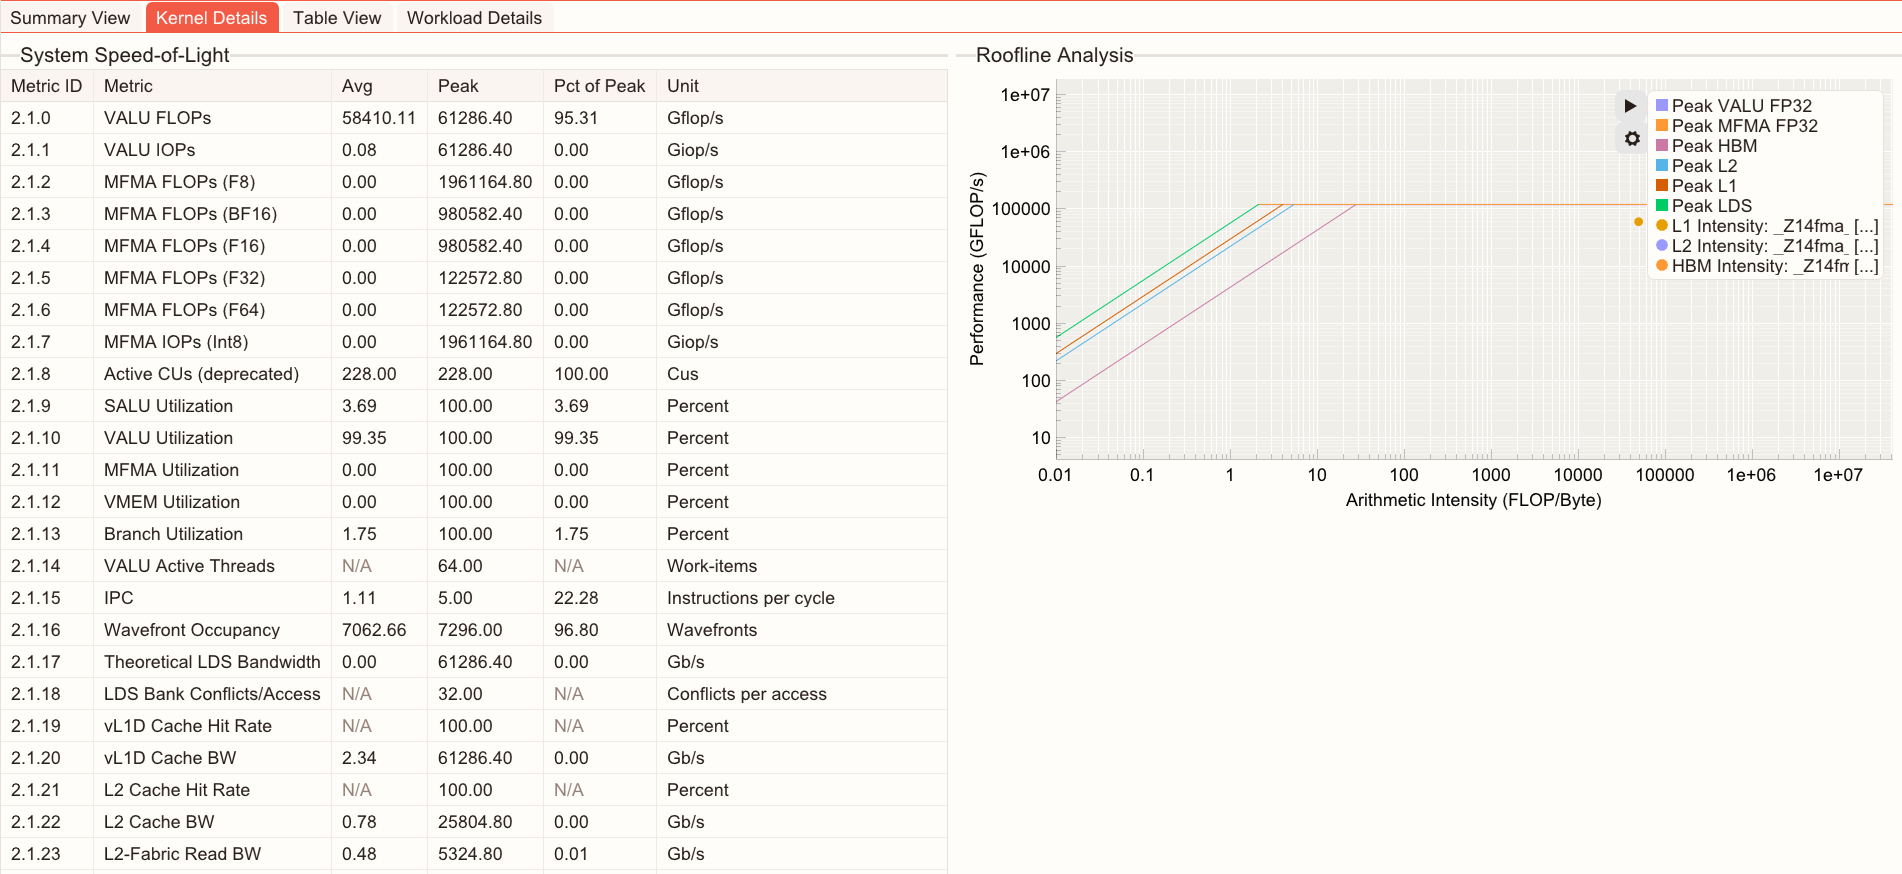Switch to the Workload Details tab
The height and width of the screenshot is (874, 1902).
[474, 18]
